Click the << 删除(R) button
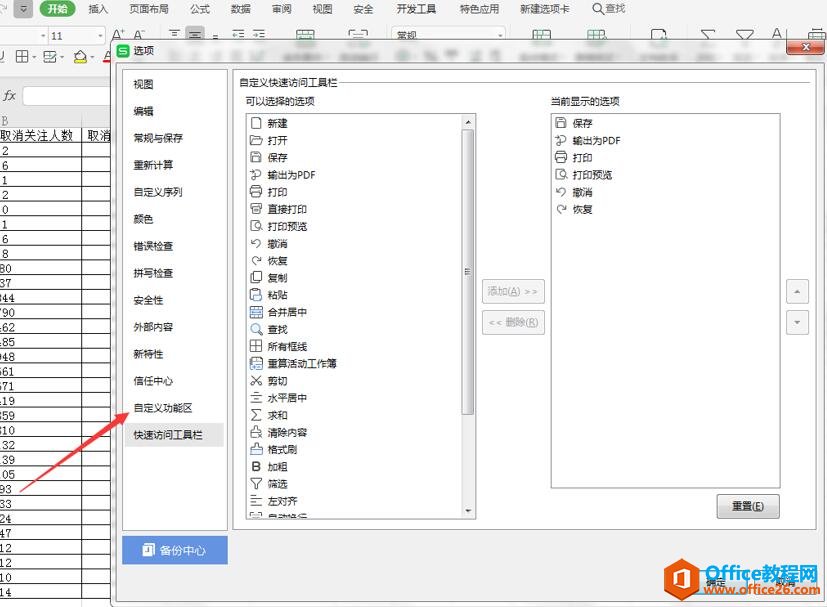 click(513, 322)
